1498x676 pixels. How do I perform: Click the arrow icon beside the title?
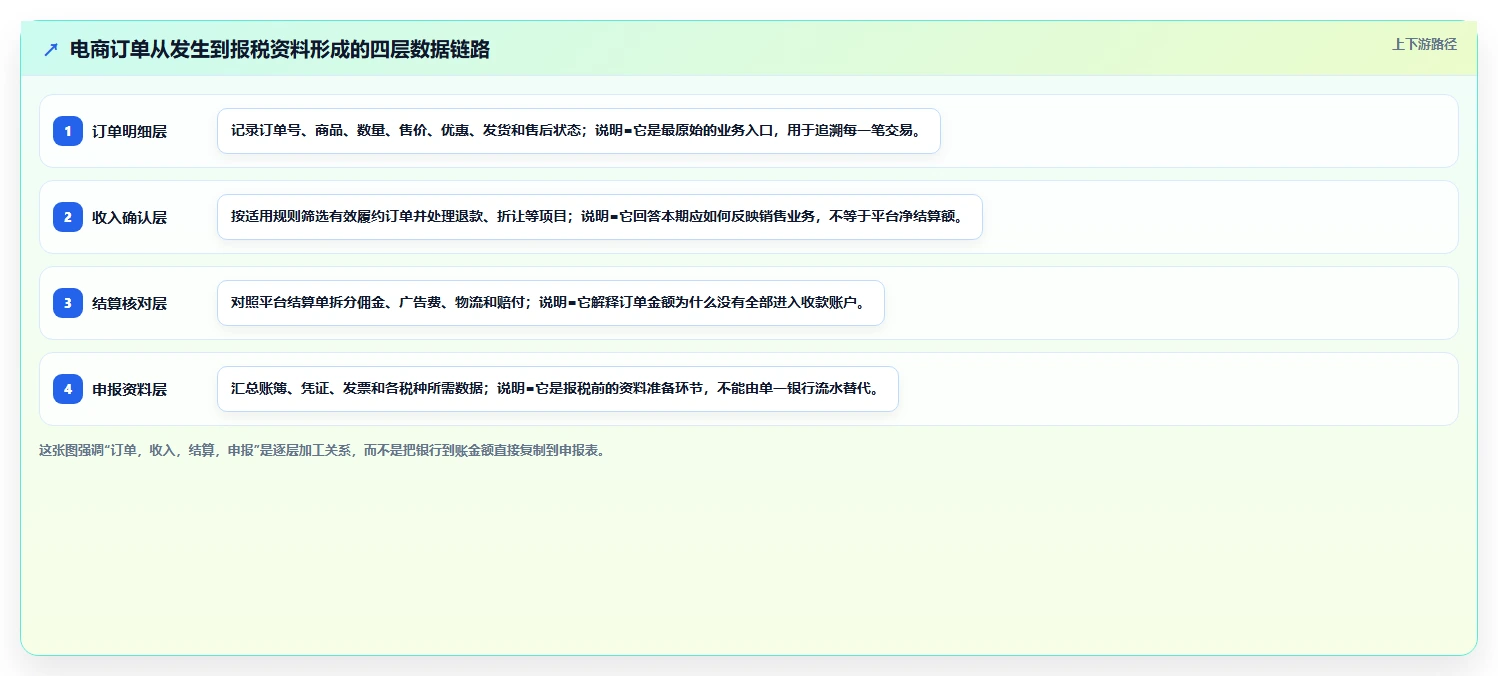point(51,49)
